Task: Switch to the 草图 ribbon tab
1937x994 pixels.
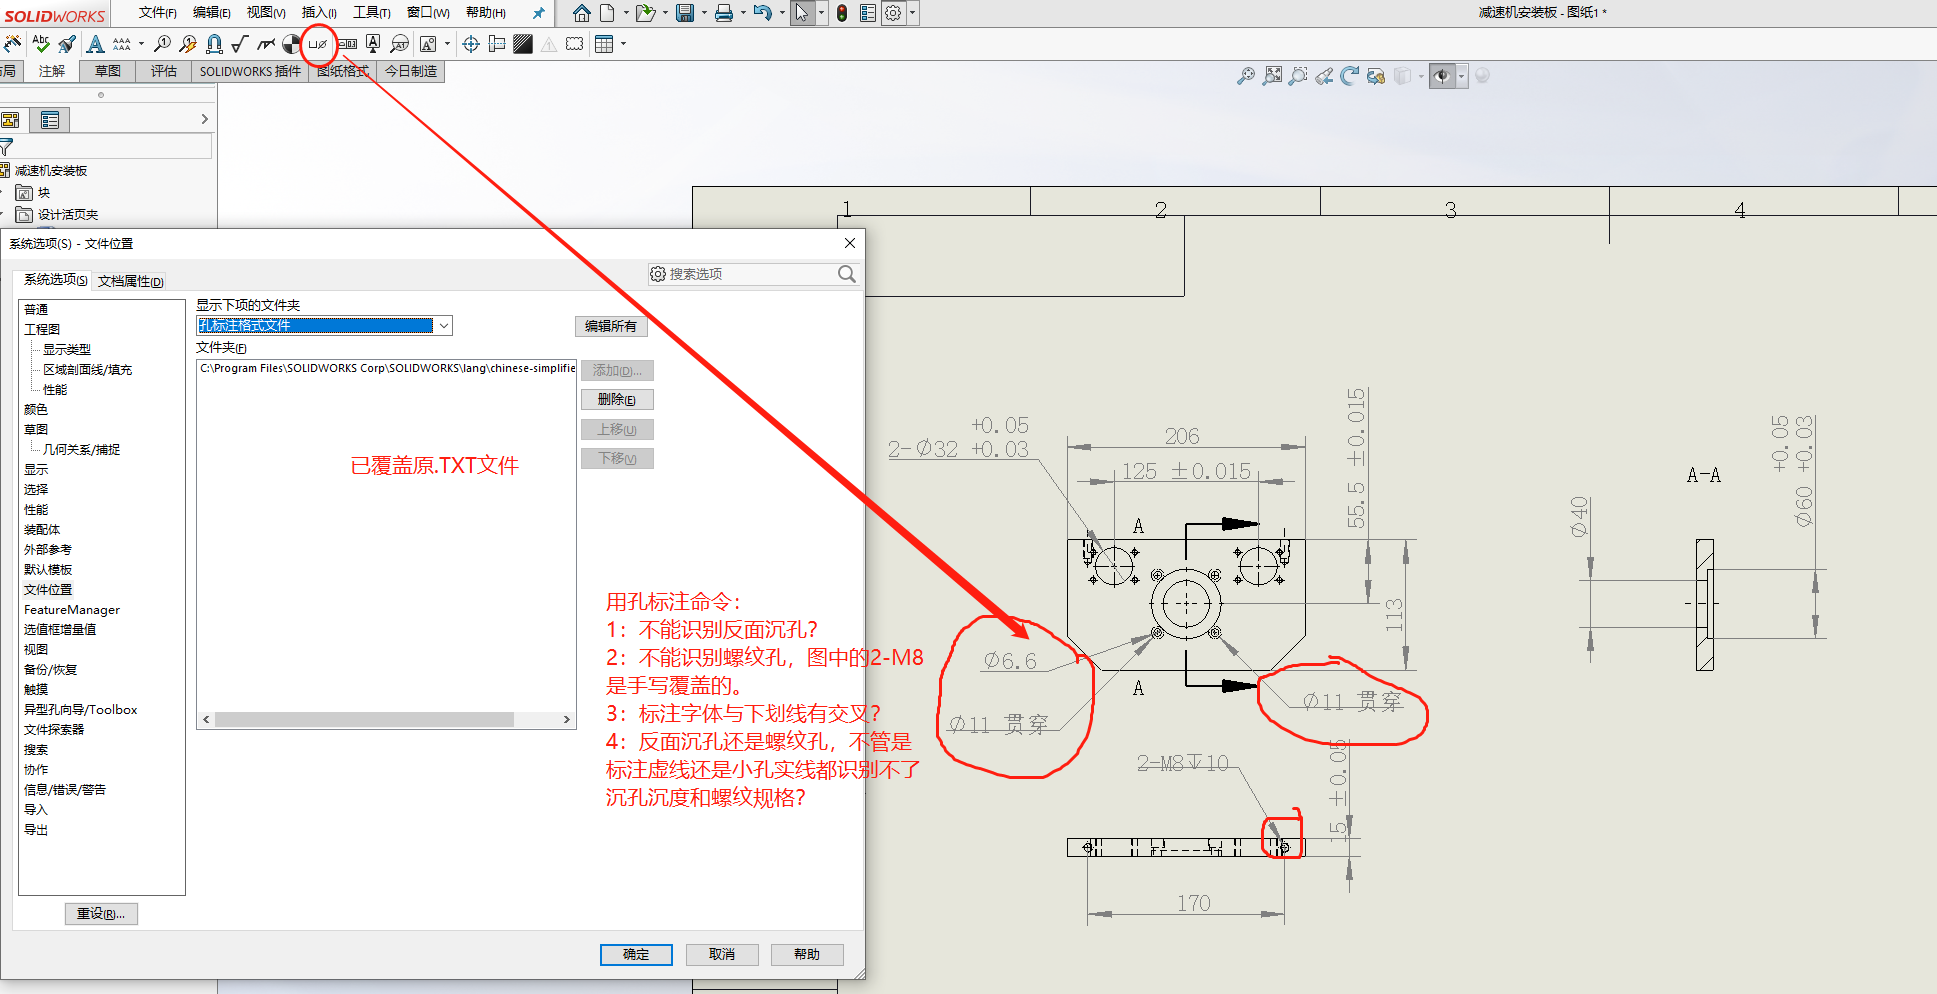Action: point(108,71)
